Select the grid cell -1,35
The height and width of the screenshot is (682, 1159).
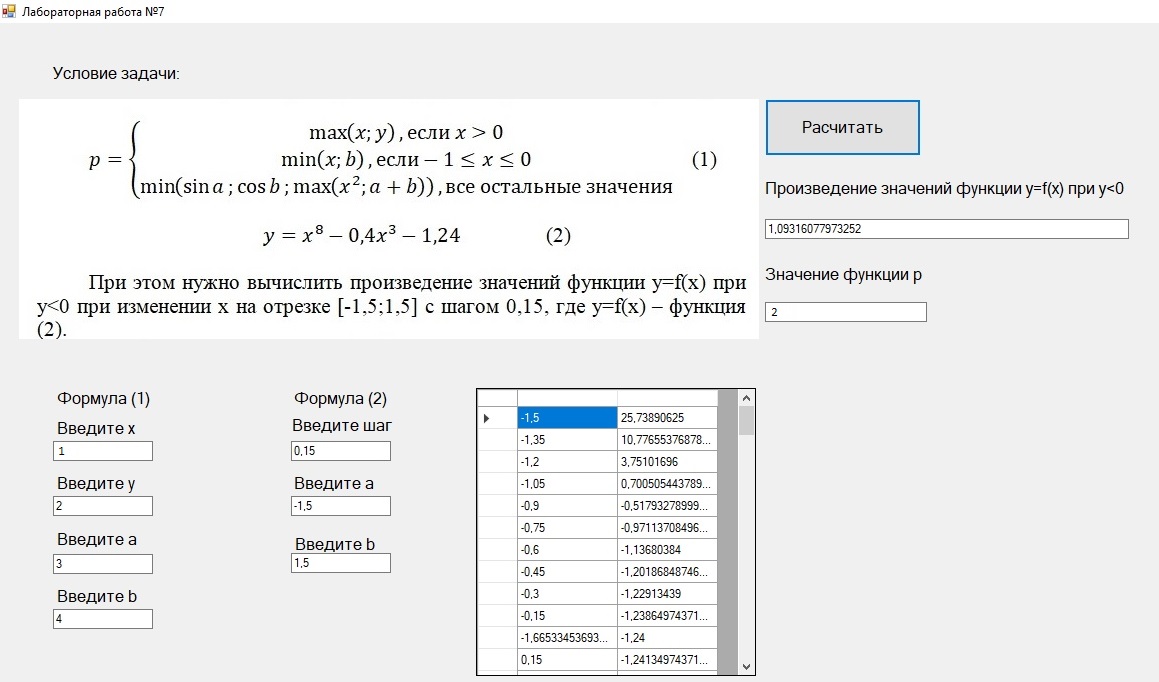pyautogui.click(x=567, y=440)
